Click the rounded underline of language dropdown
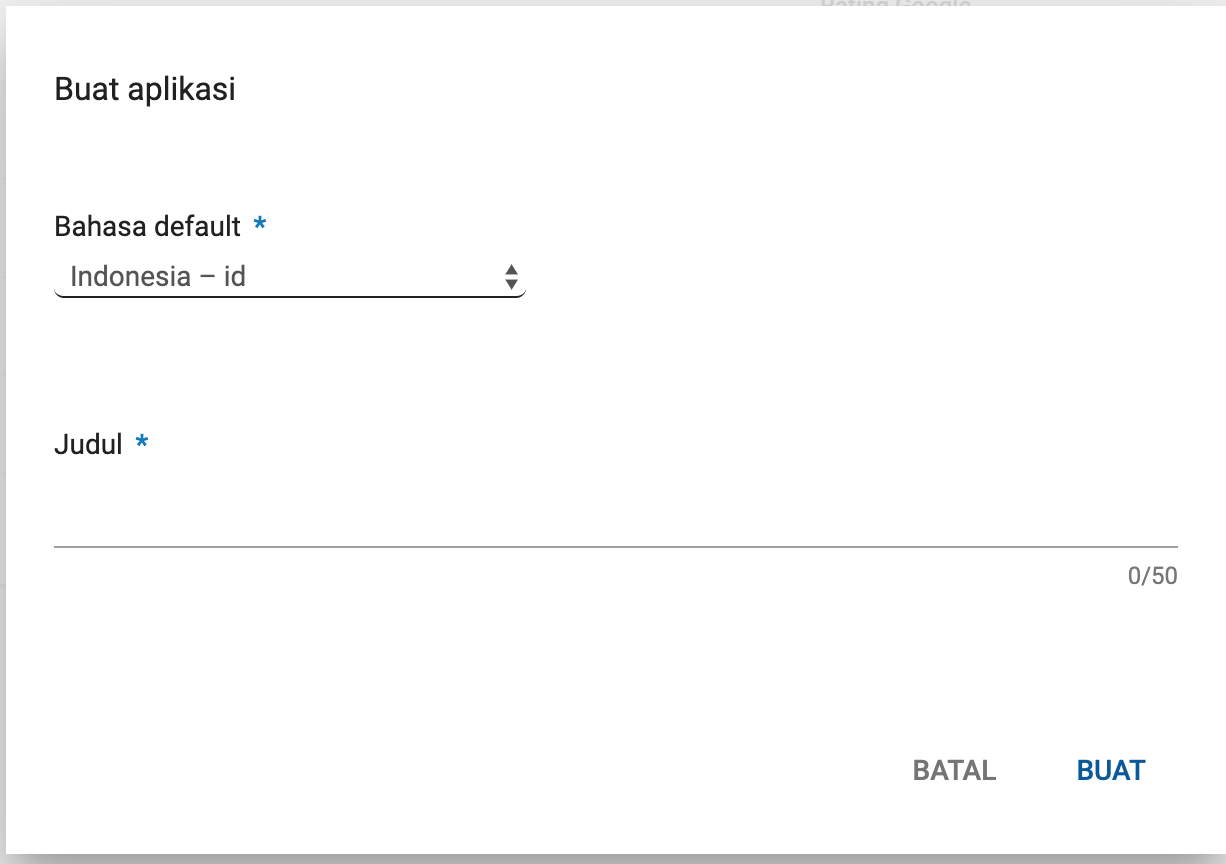This screenshot has height=864, width=1226. [x=289, y=296]
